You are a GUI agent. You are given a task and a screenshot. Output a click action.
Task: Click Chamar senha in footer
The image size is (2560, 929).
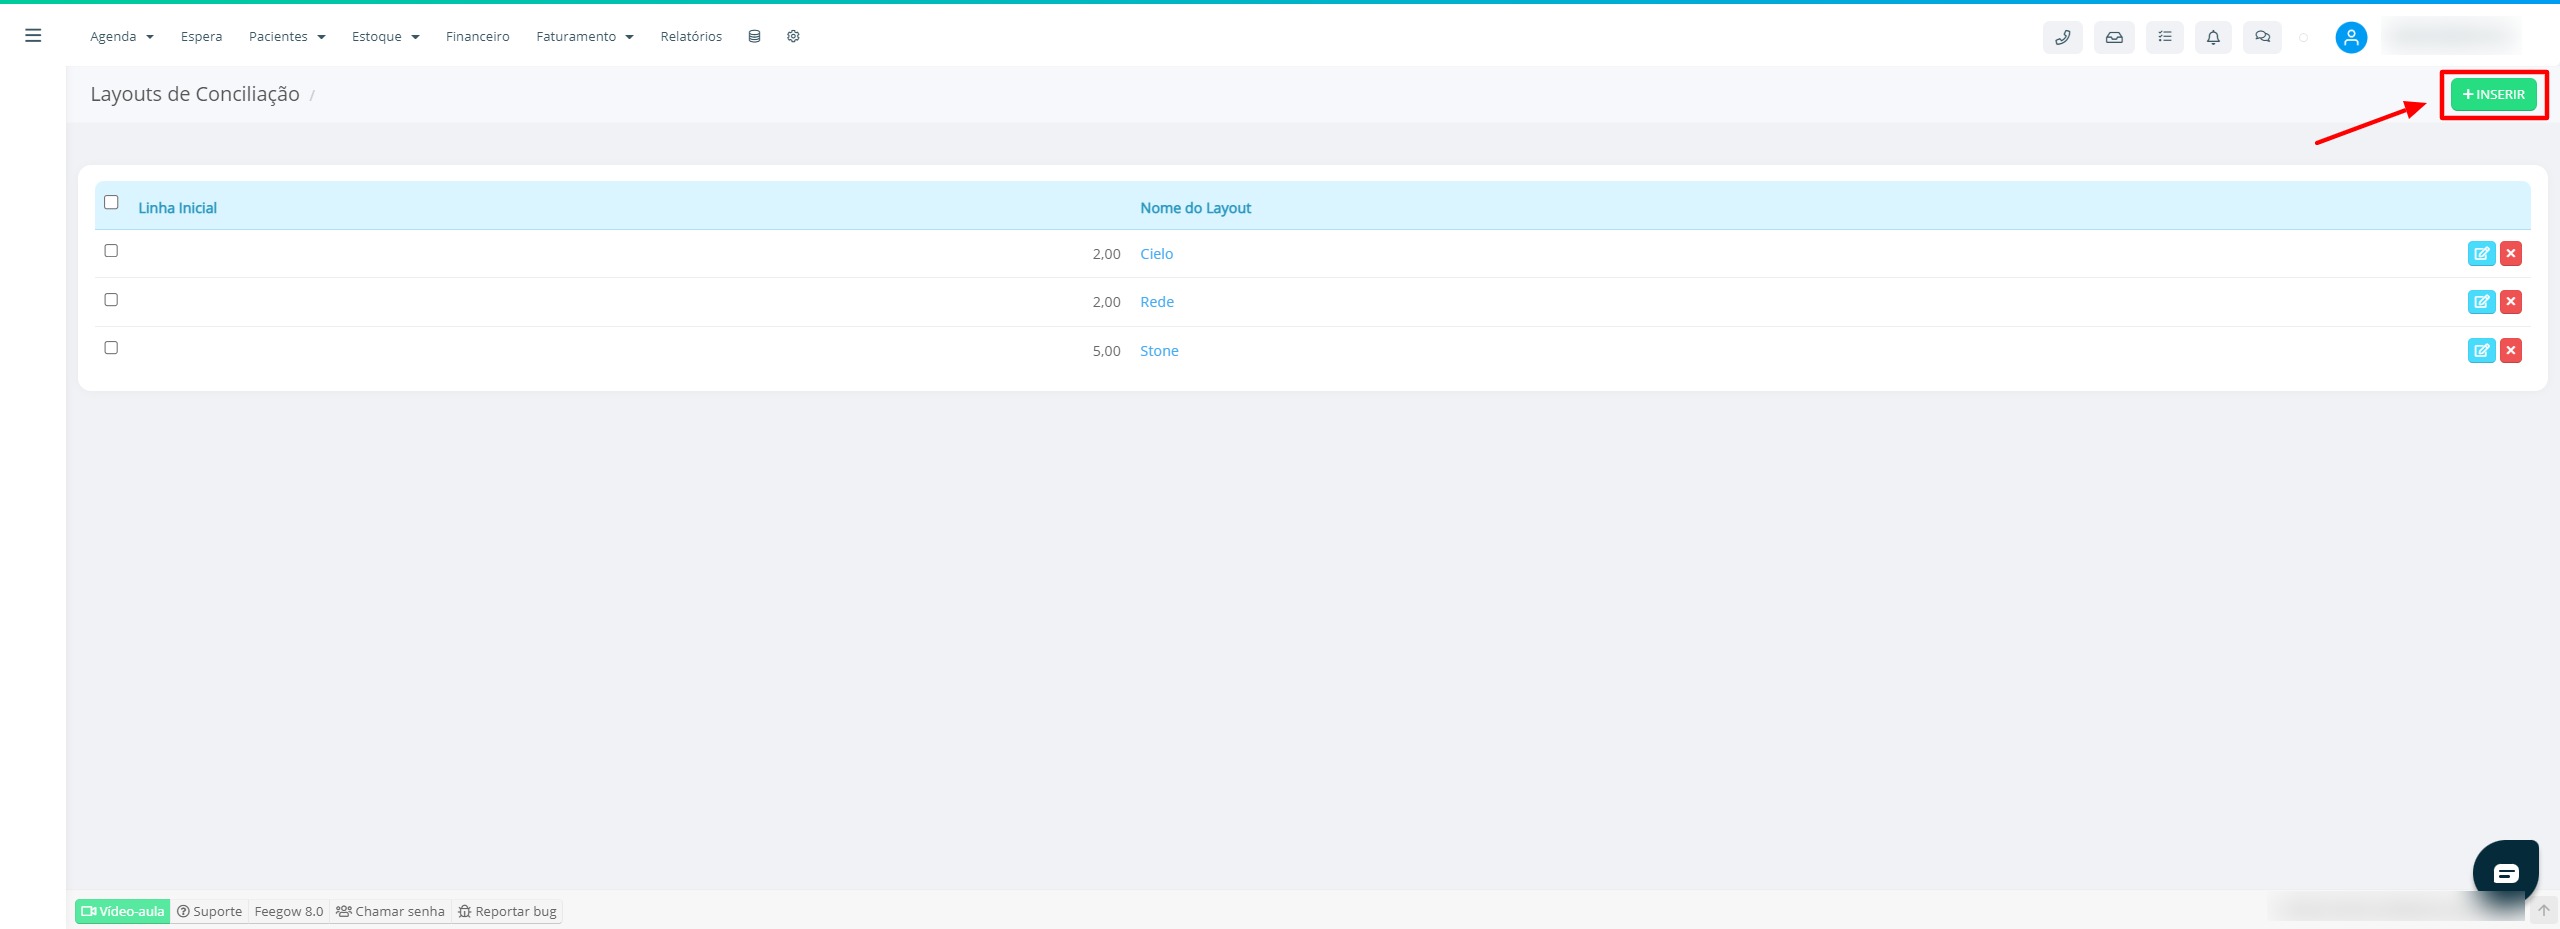point(390,911)
